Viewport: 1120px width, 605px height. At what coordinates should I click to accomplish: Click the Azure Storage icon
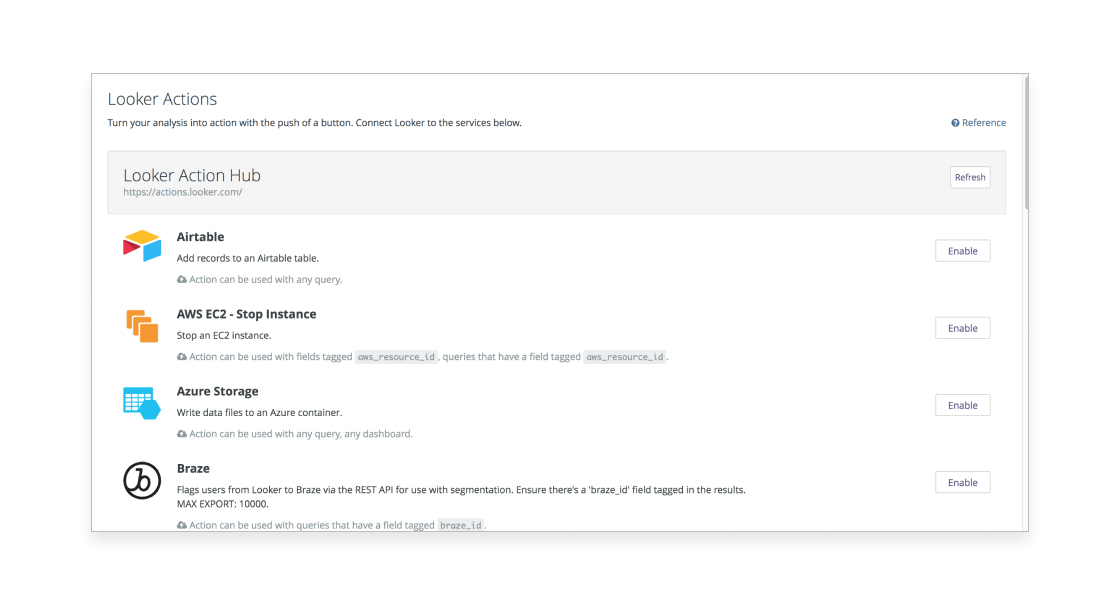click(x=141, y=404)
